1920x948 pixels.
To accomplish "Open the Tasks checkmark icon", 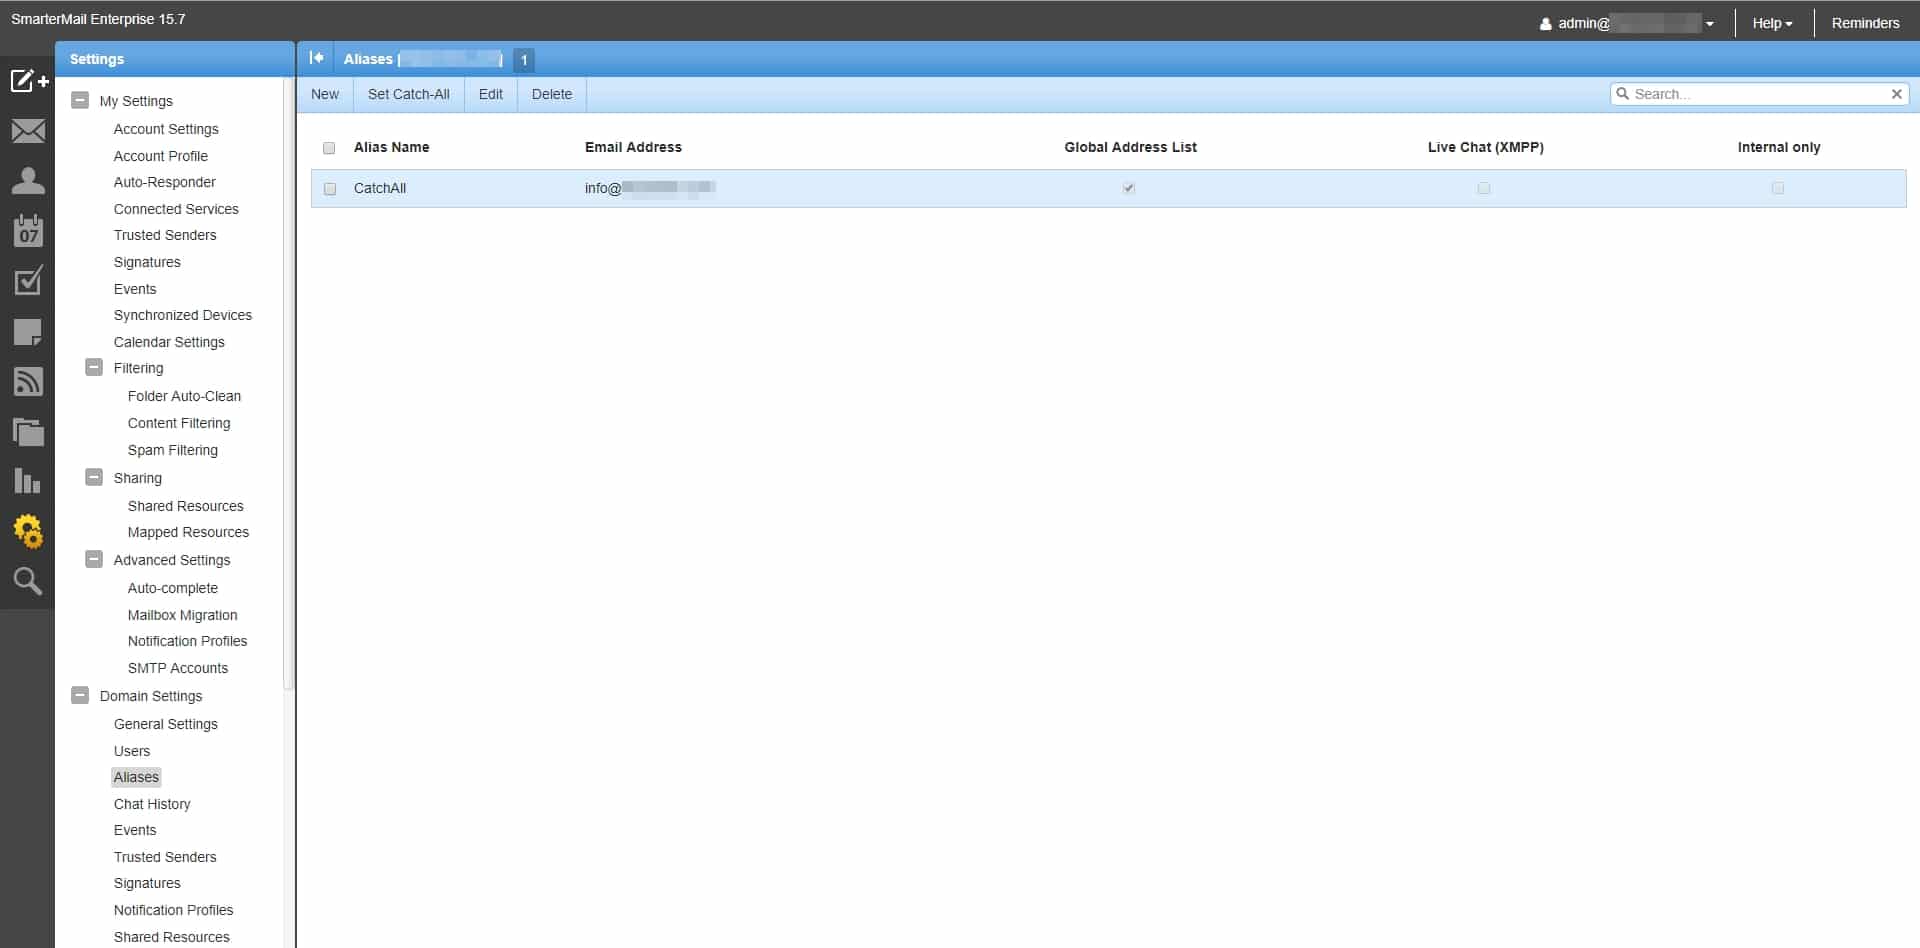I will (x=28, y=281).
